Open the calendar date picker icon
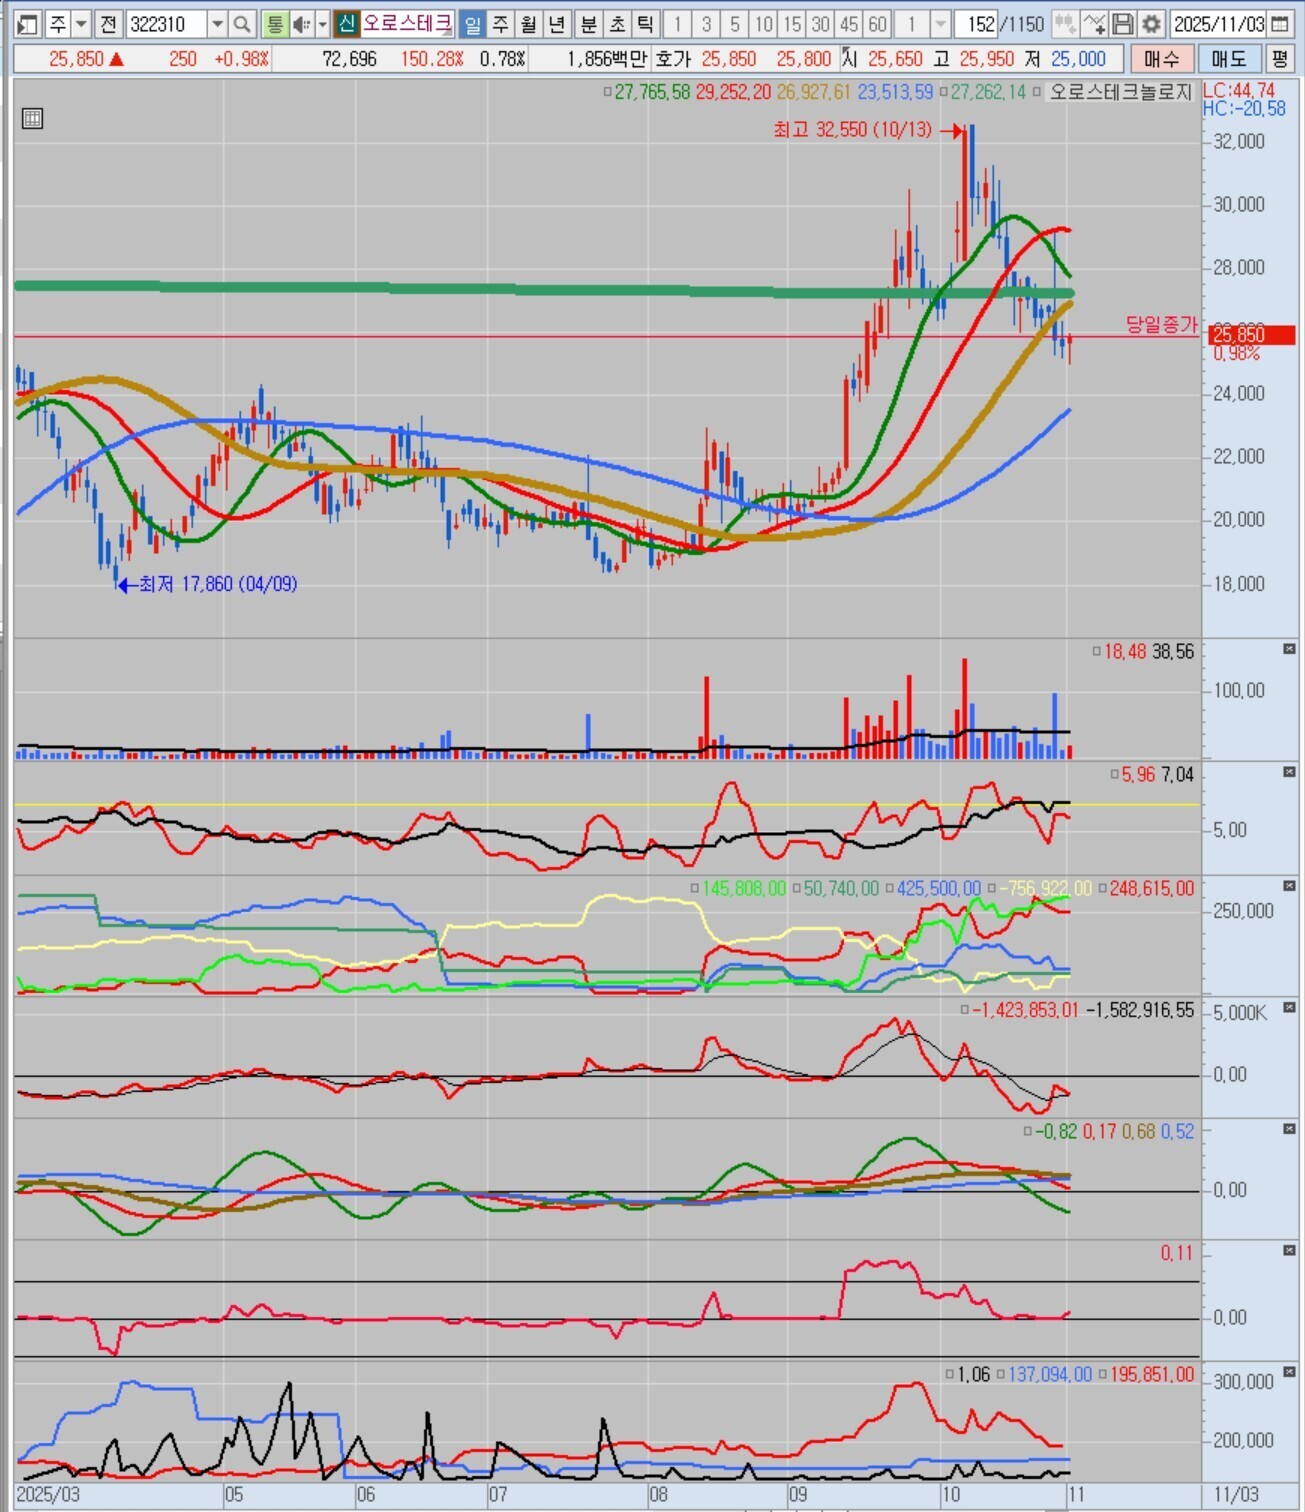The height and width of the screenshot is (1512, 1305). tap(1280, 24)
